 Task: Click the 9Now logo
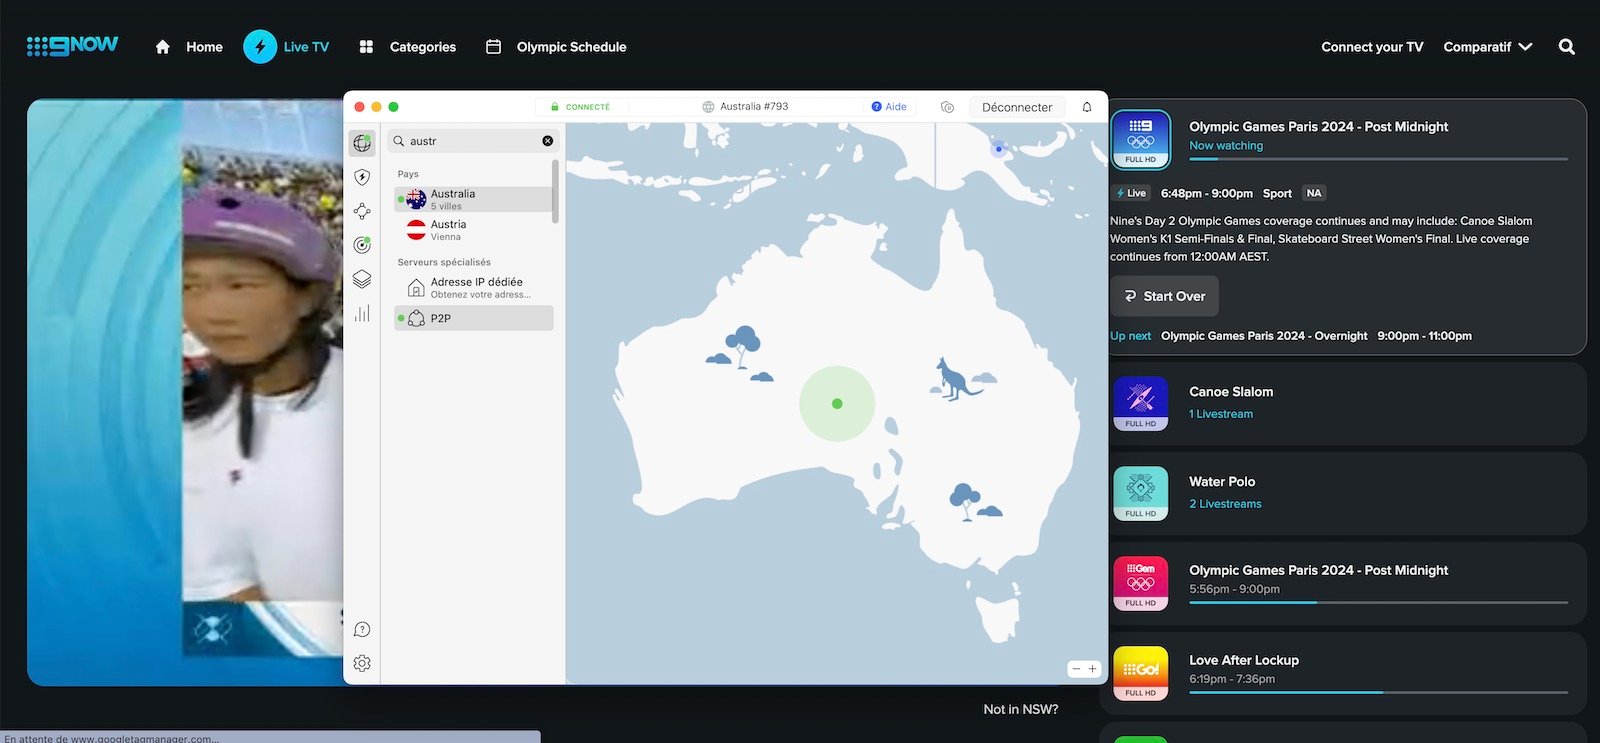[72, 46]
